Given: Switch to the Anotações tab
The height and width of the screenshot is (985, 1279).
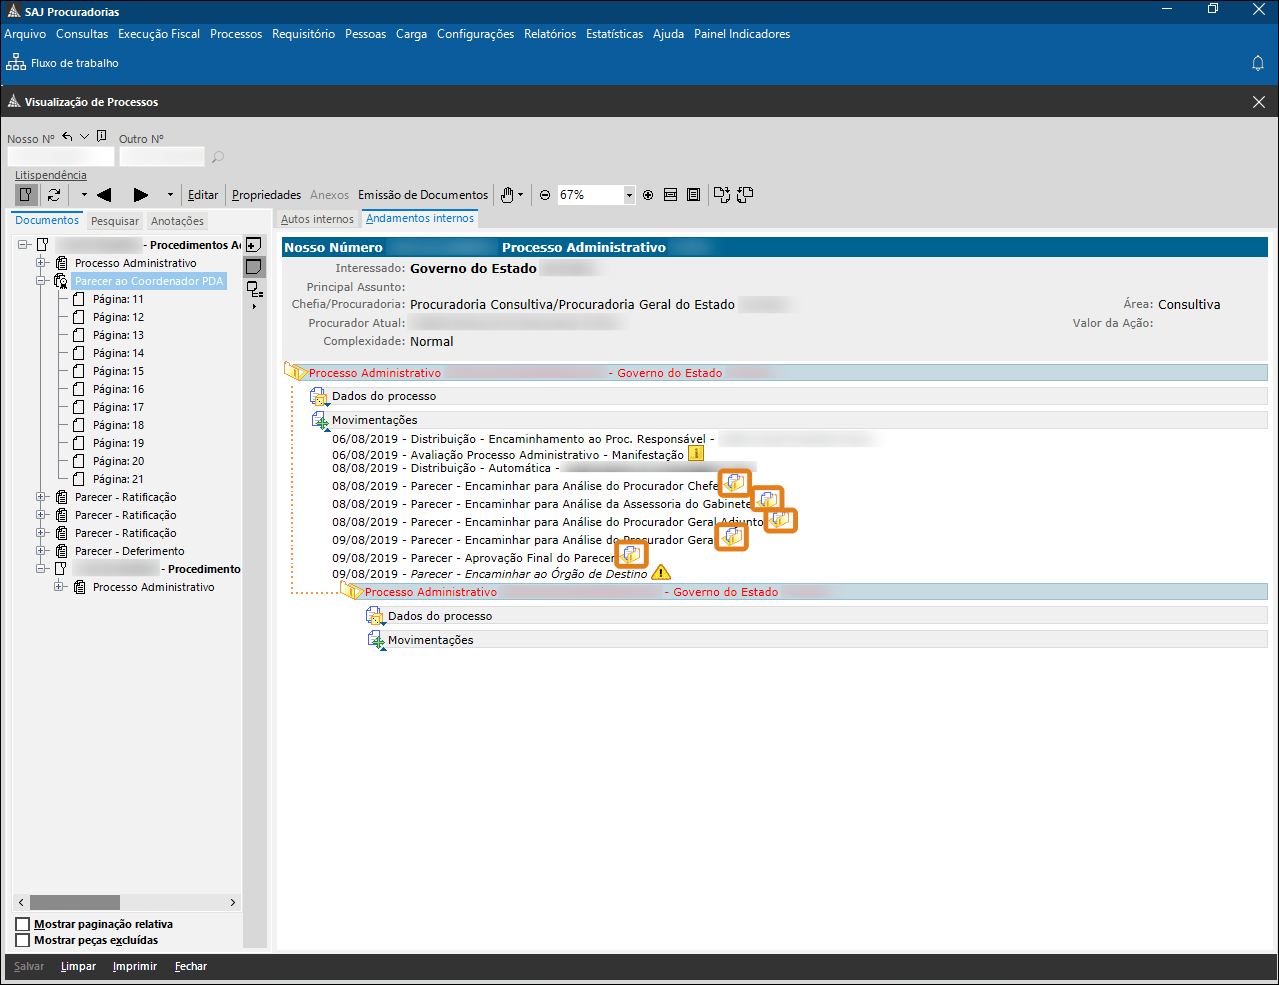Looking at the screenshot, I should (x=177, y=221).
